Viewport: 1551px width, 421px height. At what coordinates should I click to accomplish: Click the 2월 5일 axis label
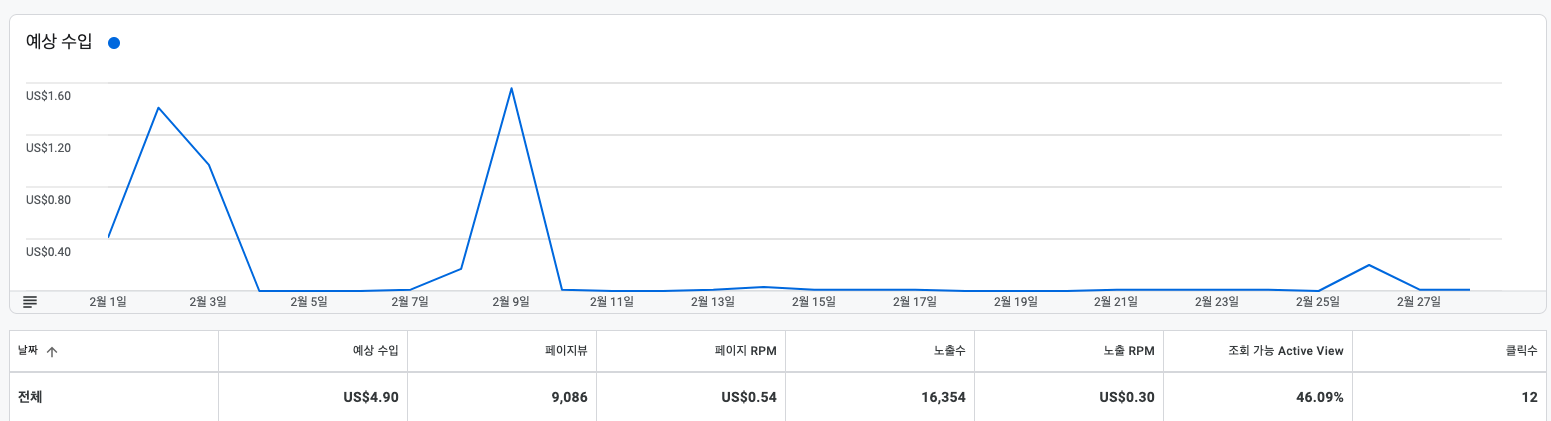point(309,301)
